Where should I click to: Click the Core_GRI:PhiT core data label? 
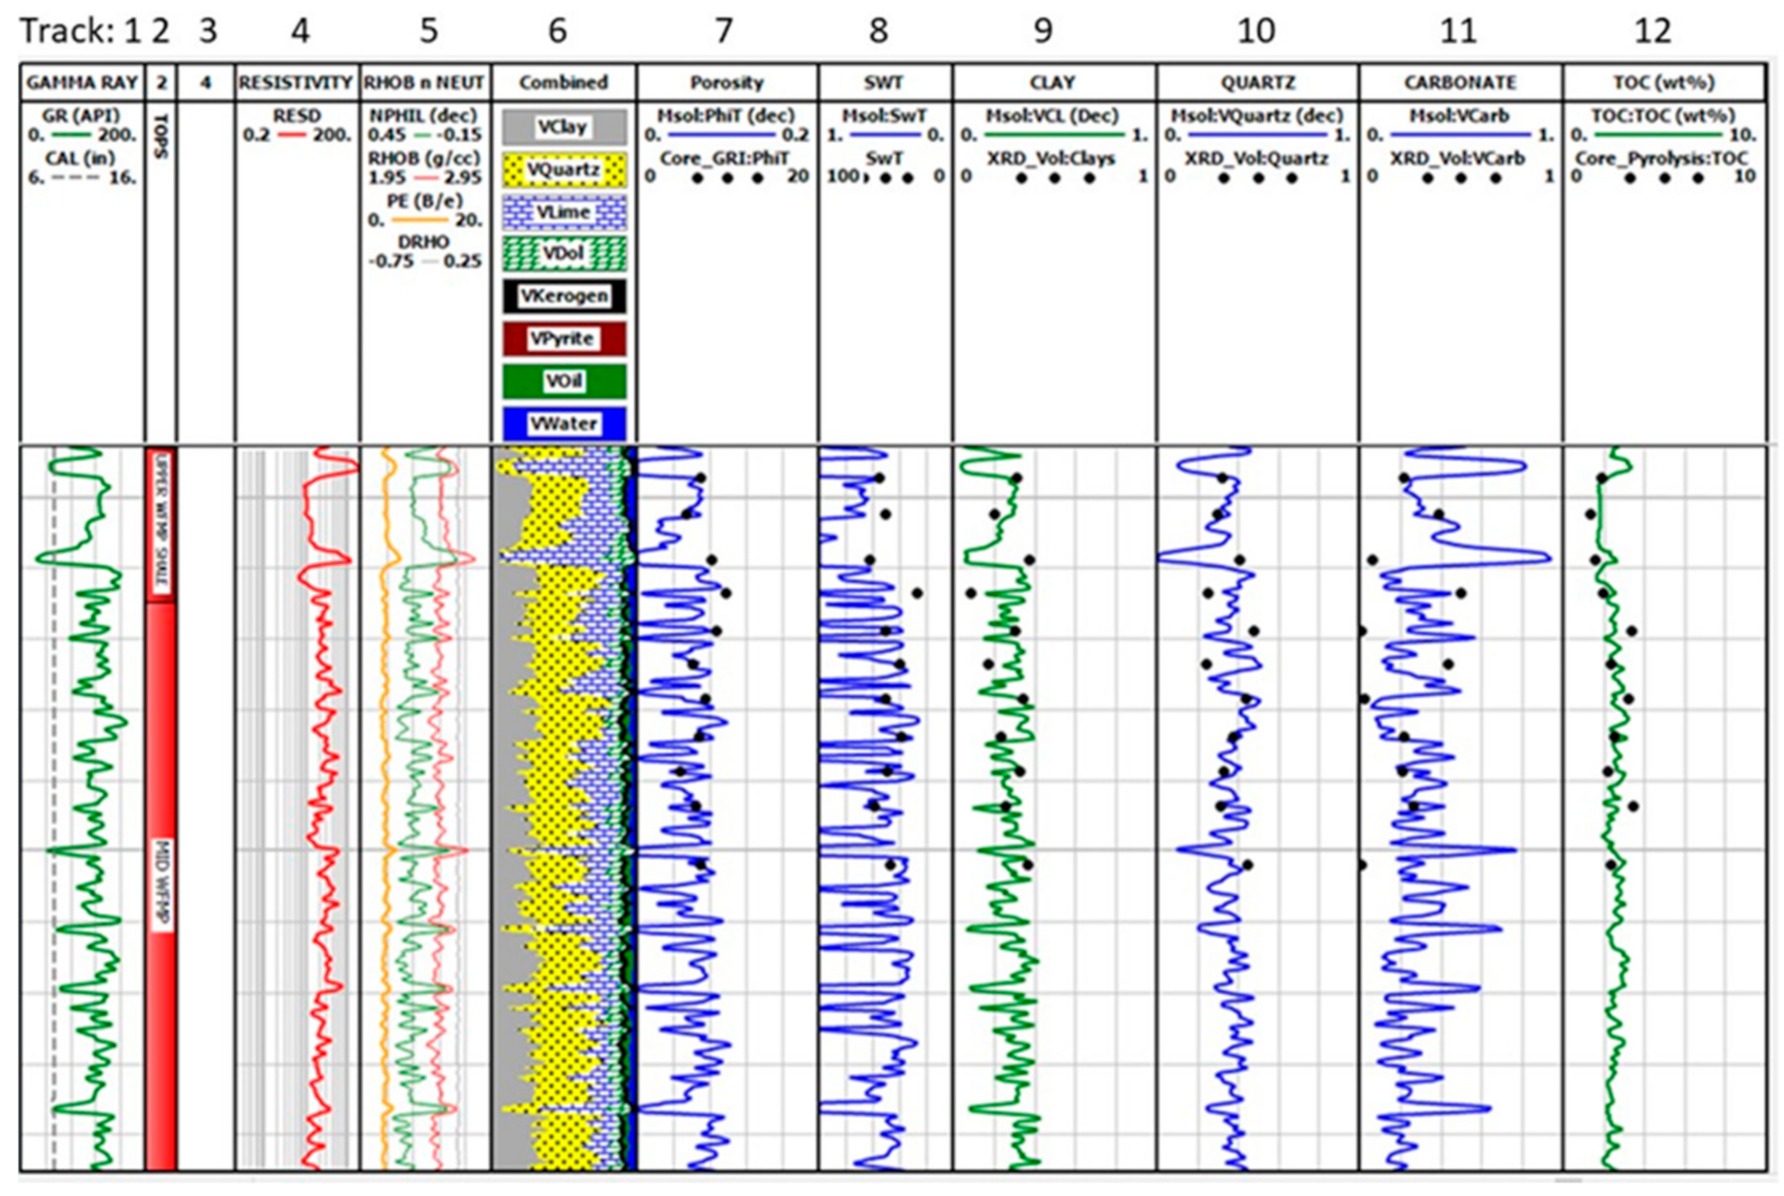click(724, 158)
